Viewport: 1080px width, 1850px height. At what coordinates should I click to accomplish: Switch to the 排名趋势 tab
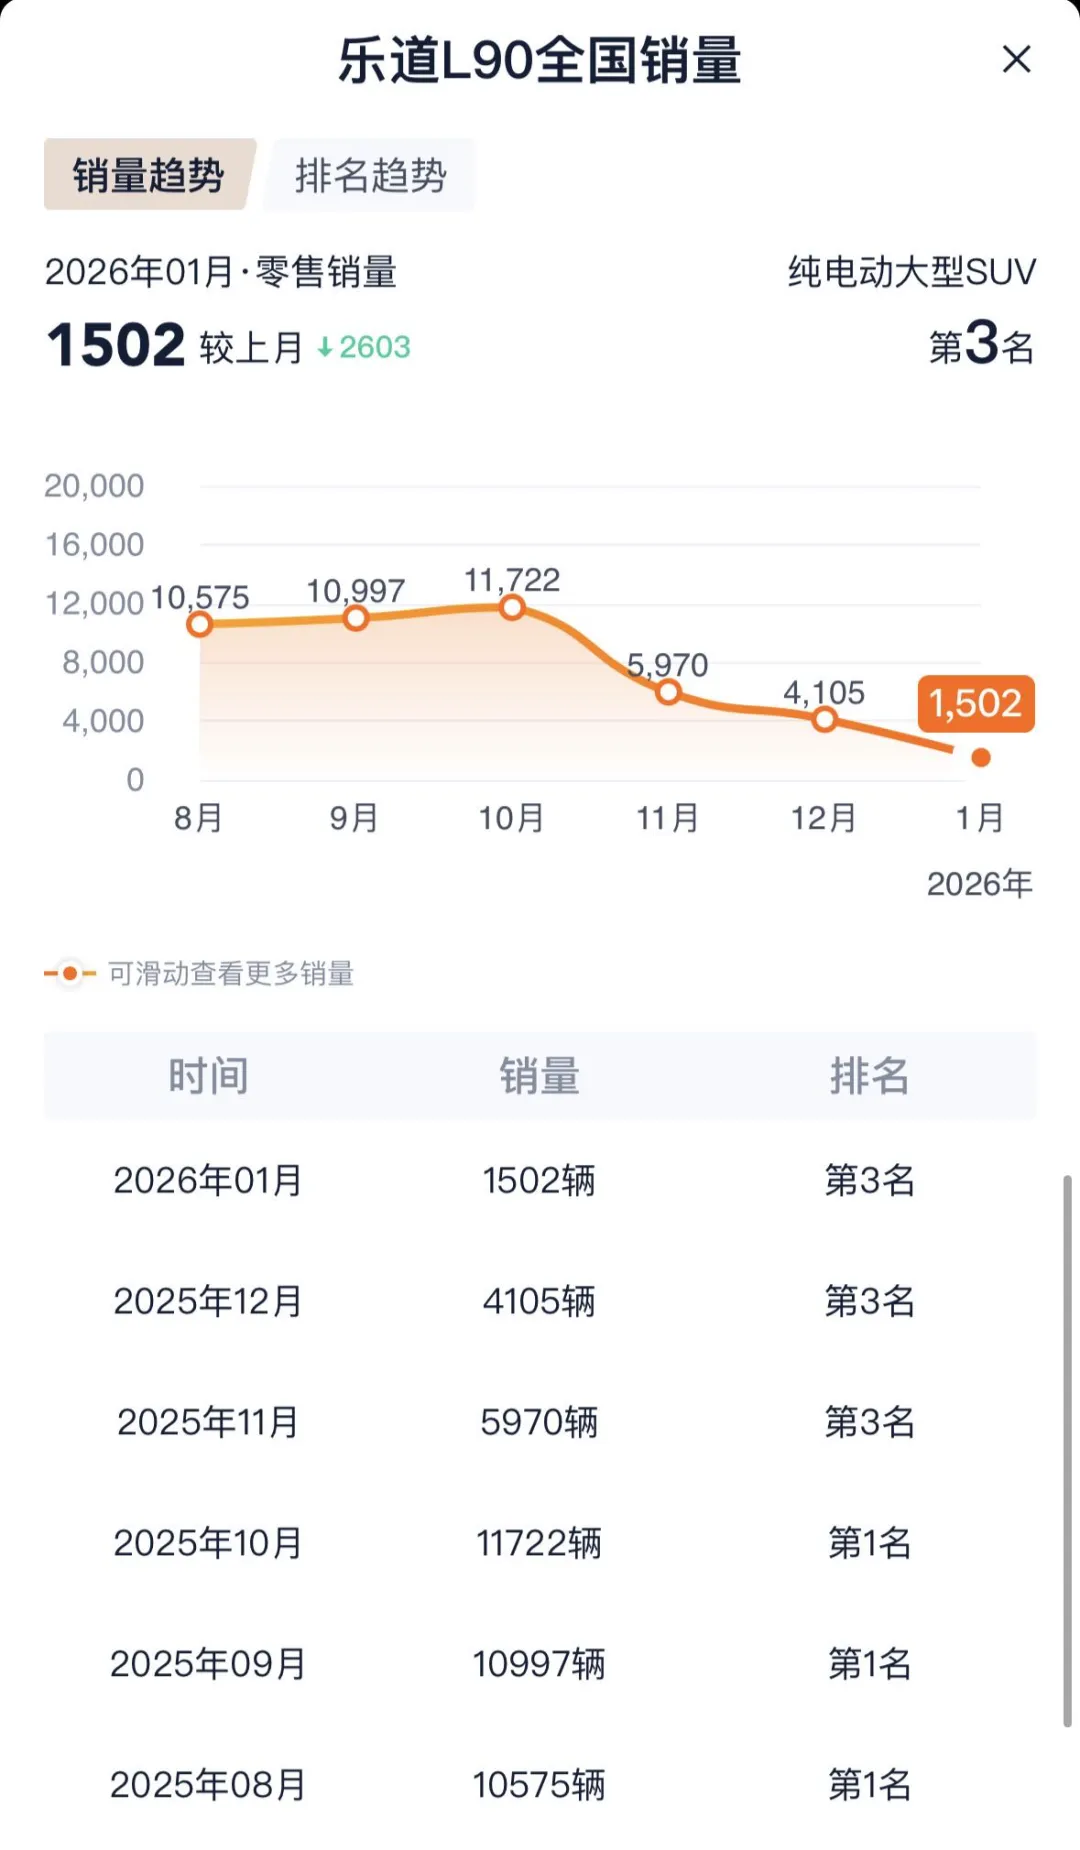[x=370, y=175]
